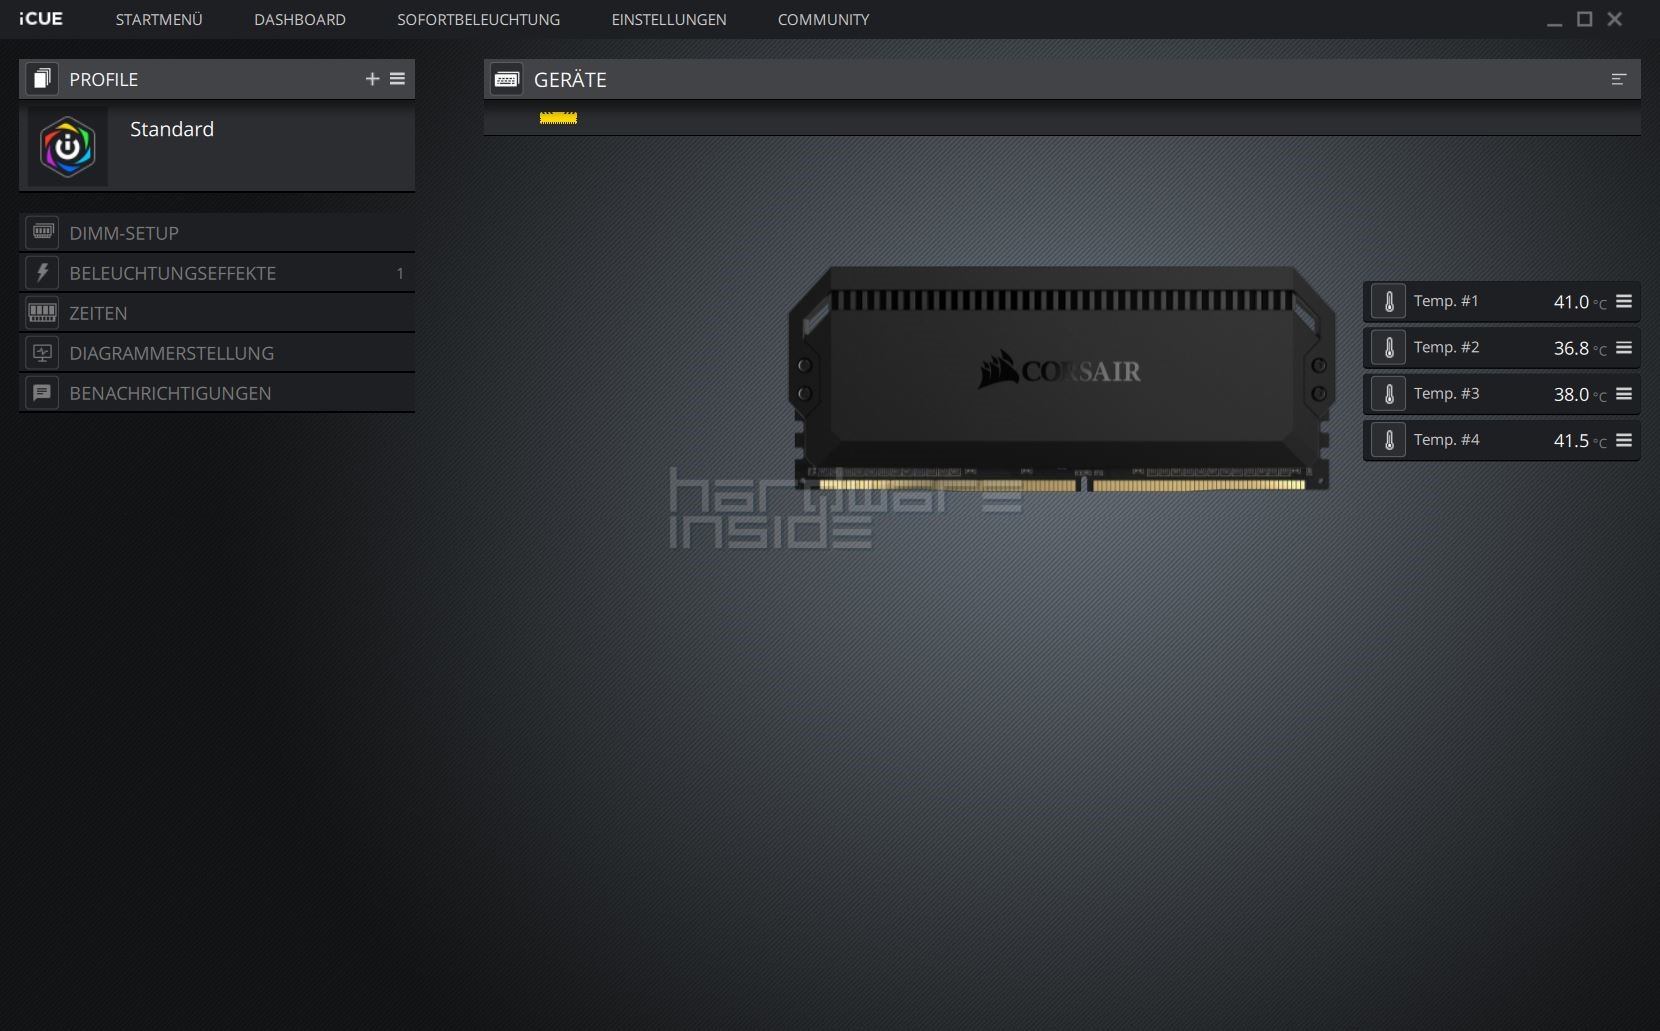Click the Temp. #1 label
This screenshot has width=1660, height=1031.
click(x=1446, y=301)
